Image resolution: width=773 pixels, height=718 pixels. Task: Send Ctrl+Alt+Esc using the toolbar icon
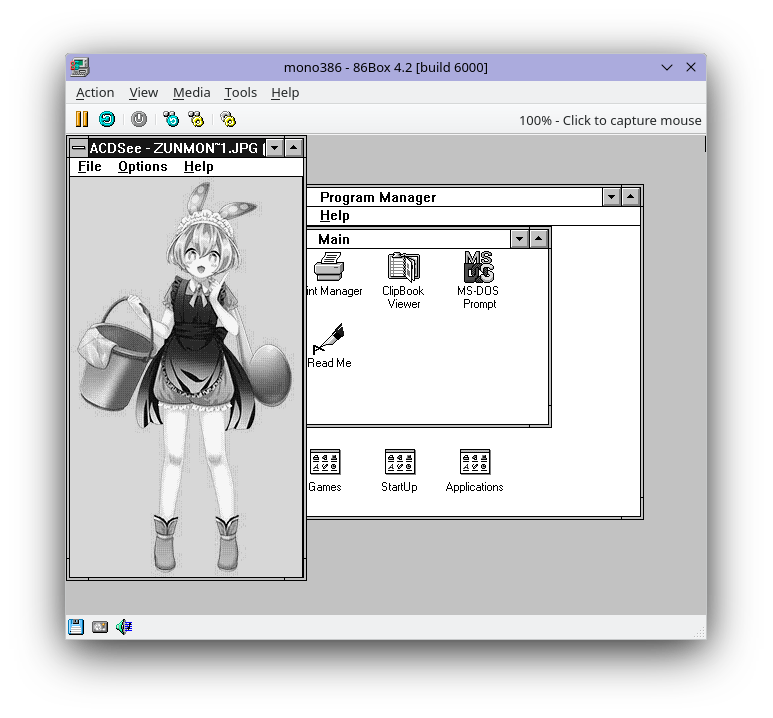pyautogui.click(x=196, y=119)
